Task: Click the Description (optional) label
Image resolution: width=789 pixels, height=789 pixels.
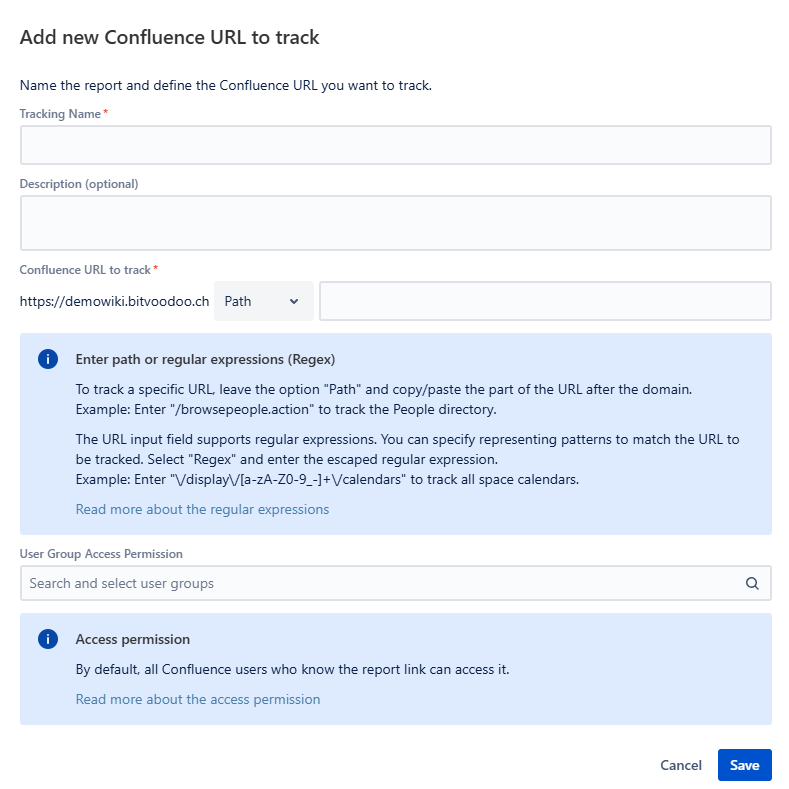Action: pos(79,184)
